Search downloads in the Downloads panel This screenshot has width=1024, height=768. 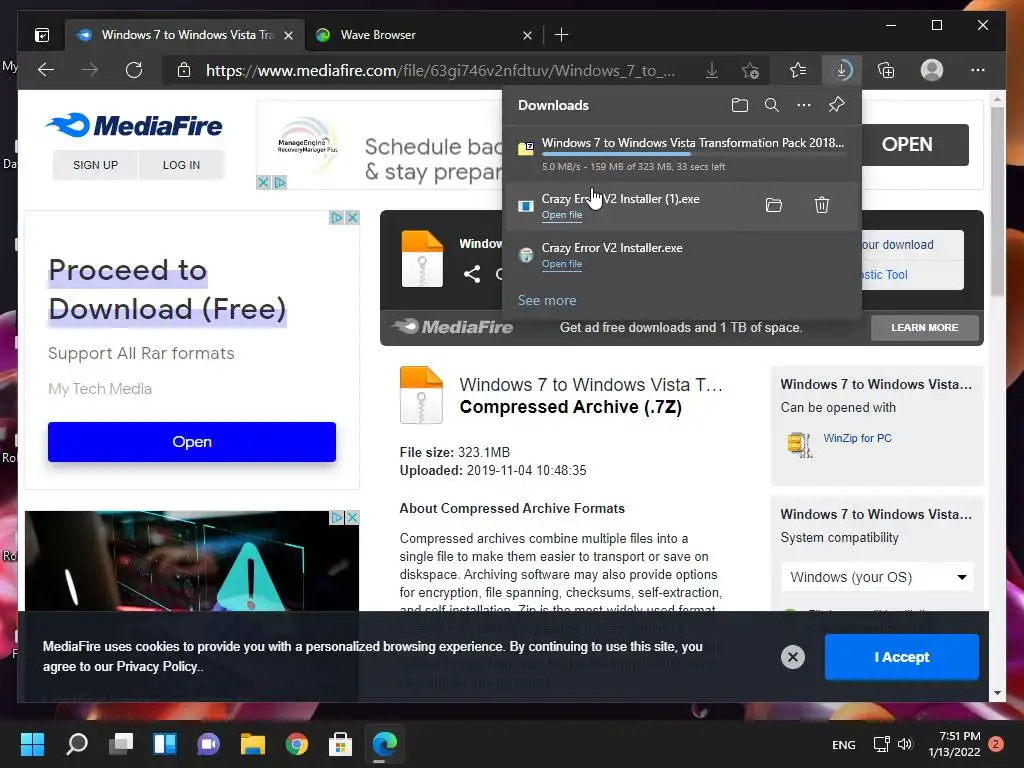[771, 105]
